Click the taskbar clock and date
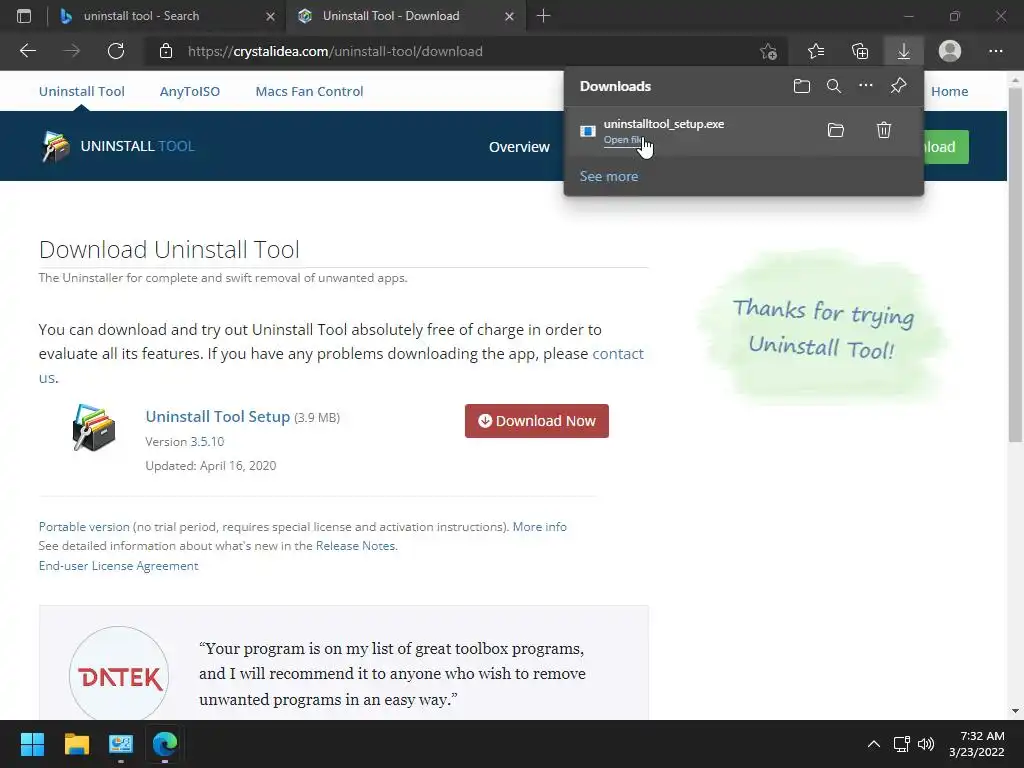The height and width of the screenshot is (768, 1024). pos(976,744)
